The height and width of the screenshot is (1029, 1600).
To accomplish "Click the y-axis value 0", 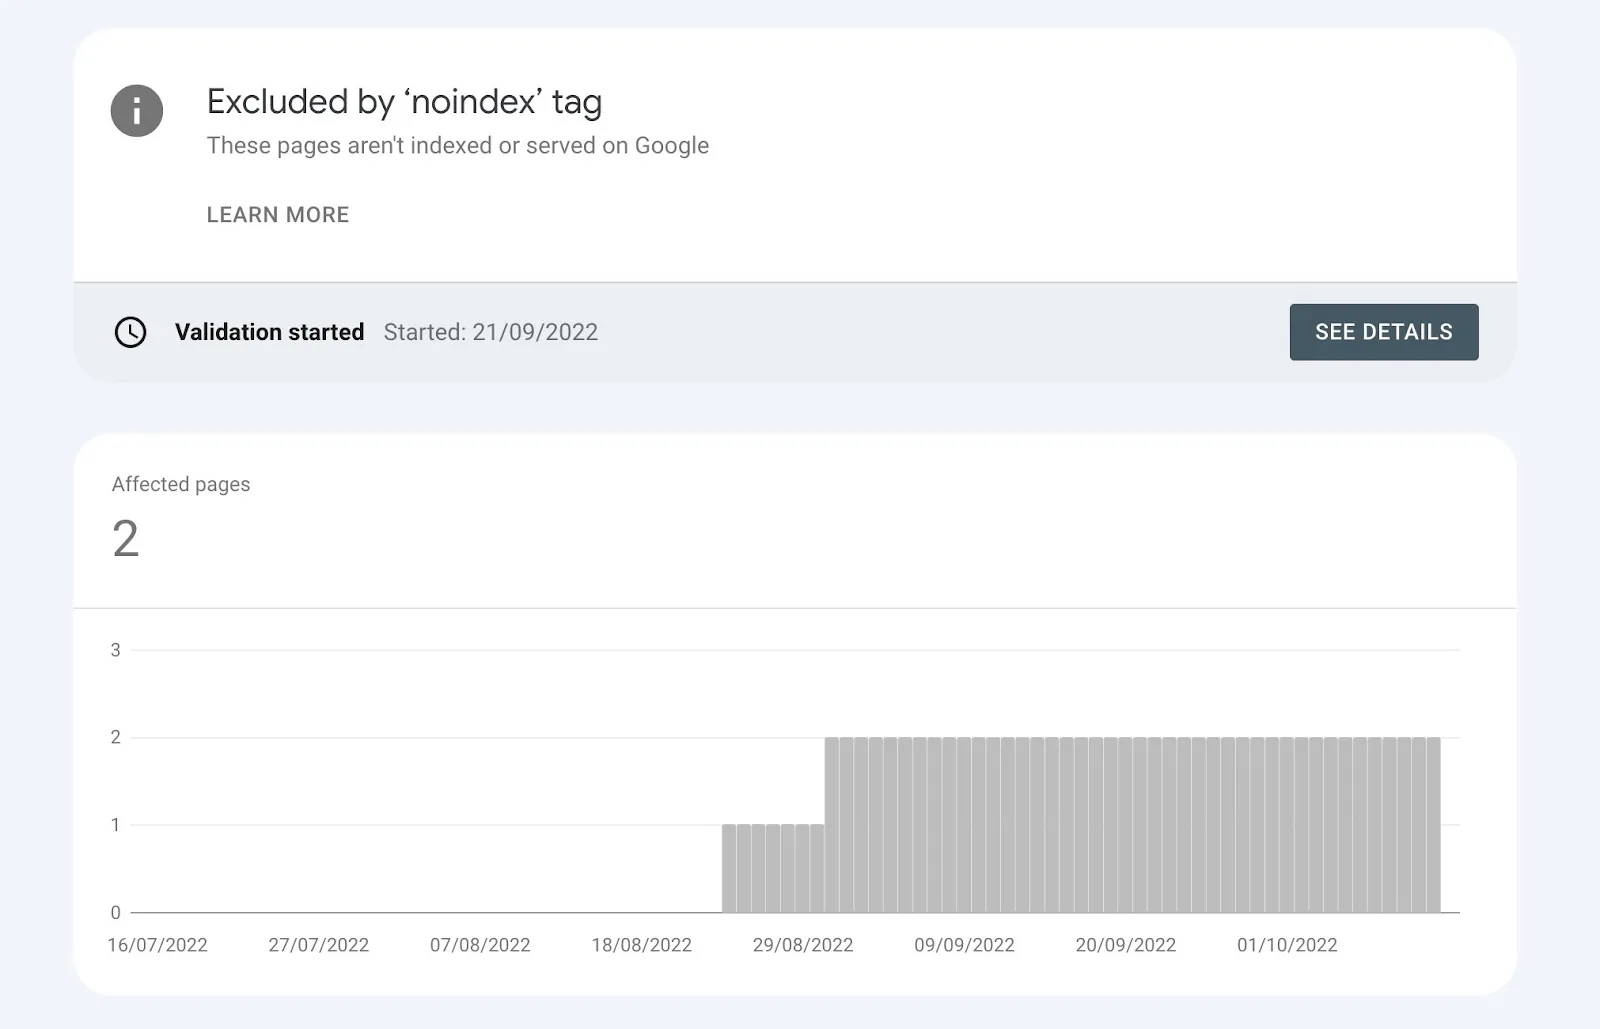I will [x=114, y=911].
